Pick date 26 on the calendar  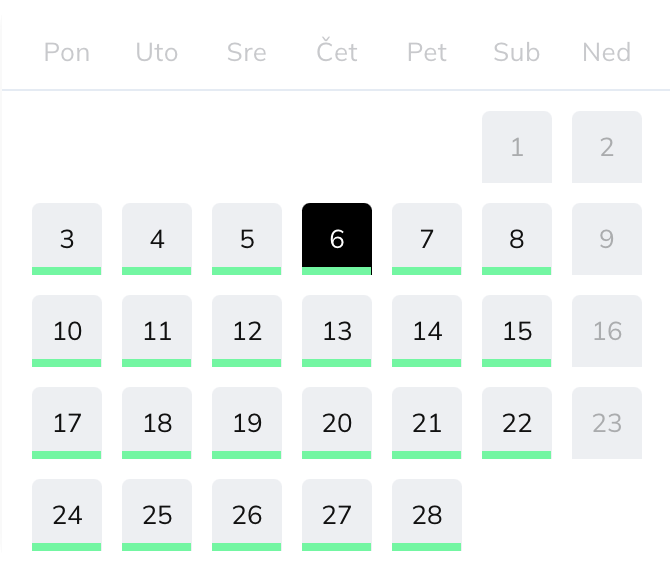coord(247,515)
